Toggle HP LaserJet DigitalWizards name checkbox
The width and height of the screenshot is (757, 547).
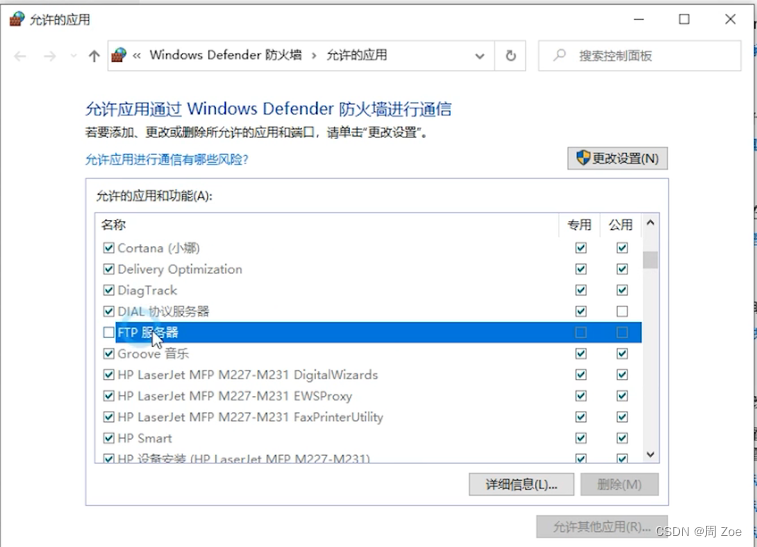tap(109, 375)
